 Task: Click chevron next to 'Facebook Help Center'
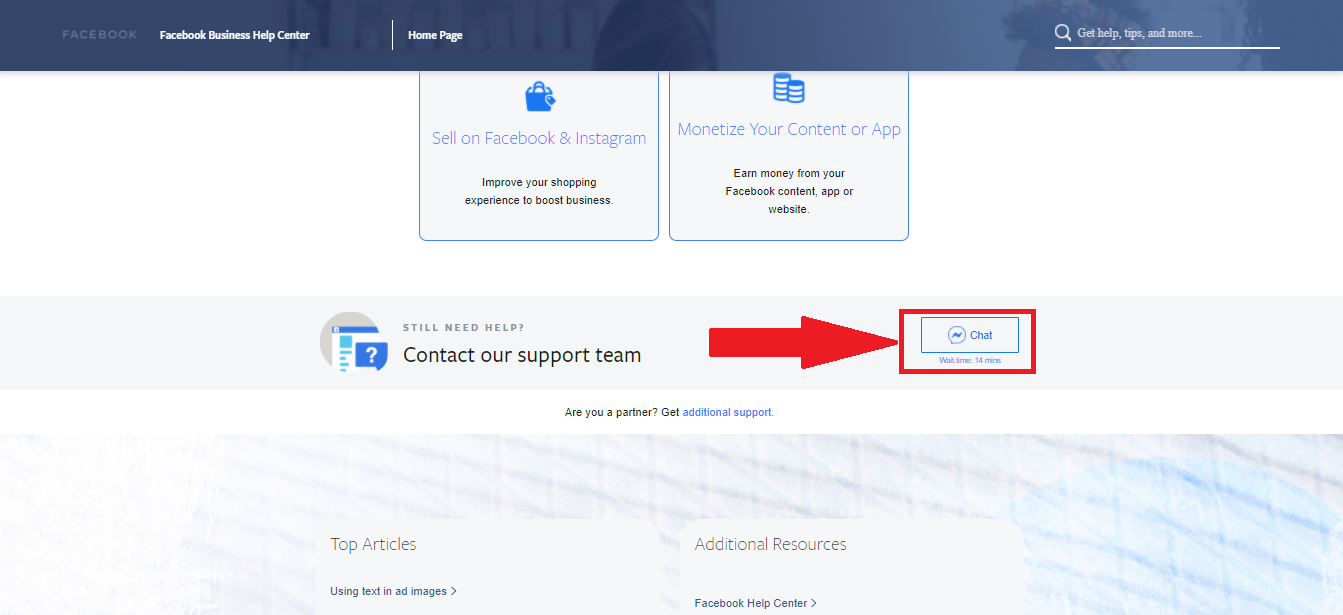click(814, 603)
